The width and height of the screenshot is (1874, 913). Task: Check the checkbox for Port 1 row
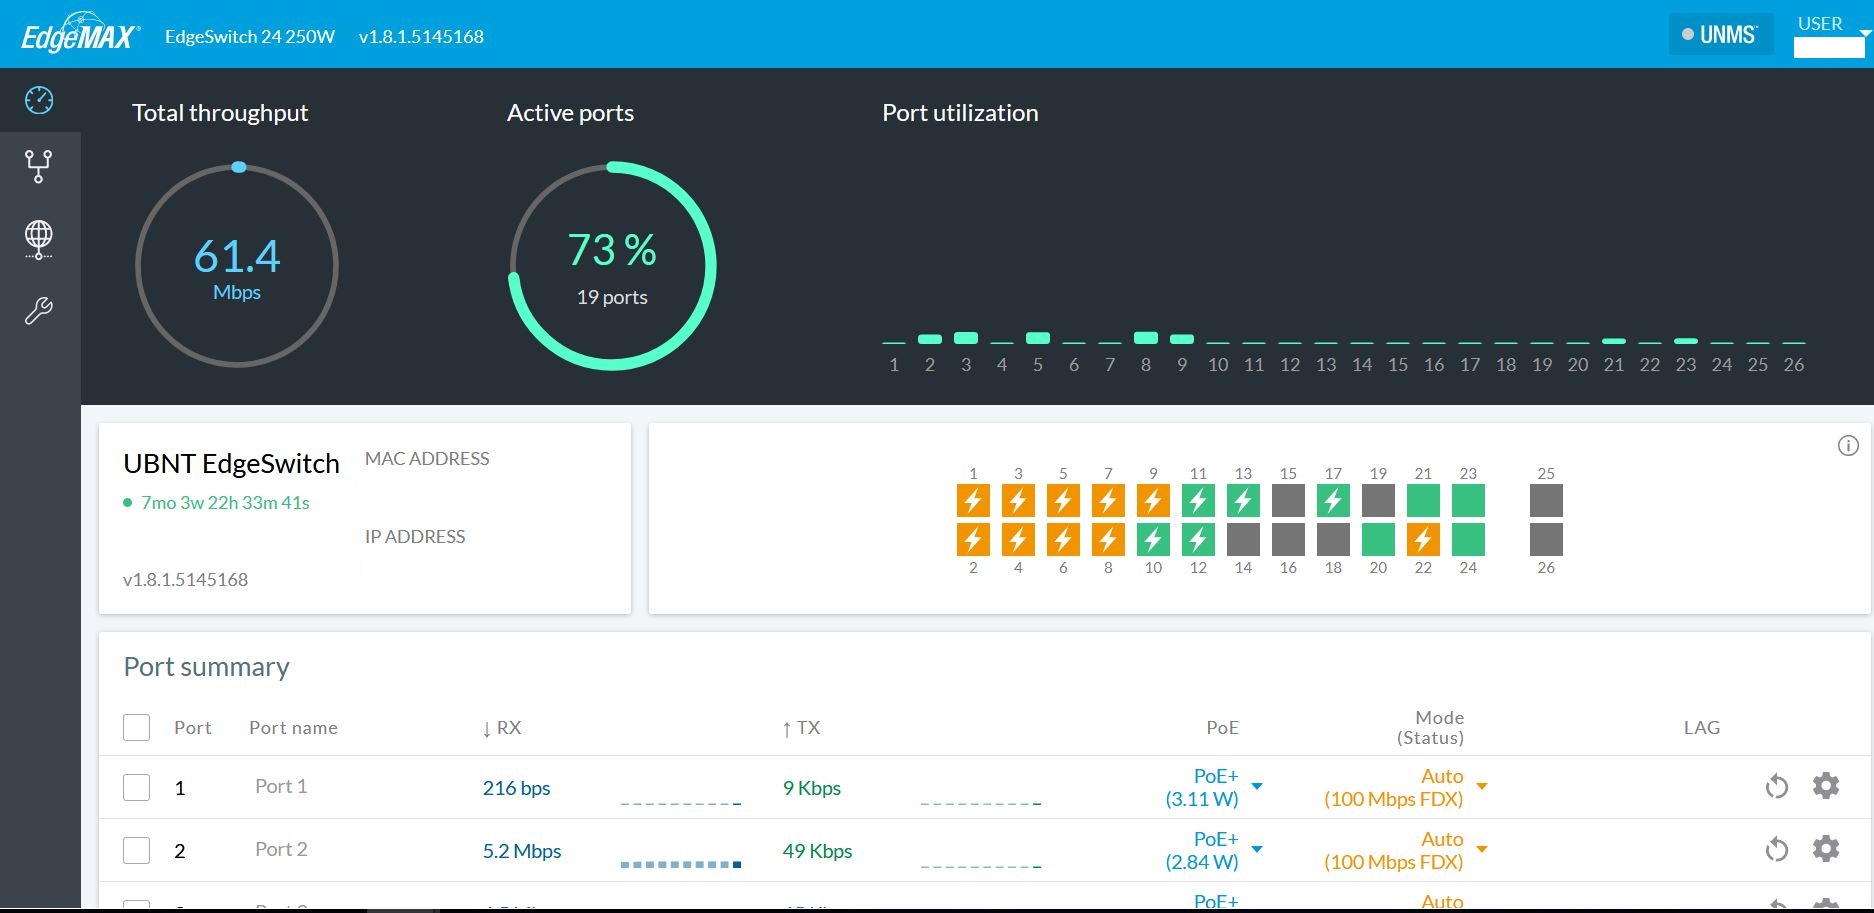[x=137, y=788]
